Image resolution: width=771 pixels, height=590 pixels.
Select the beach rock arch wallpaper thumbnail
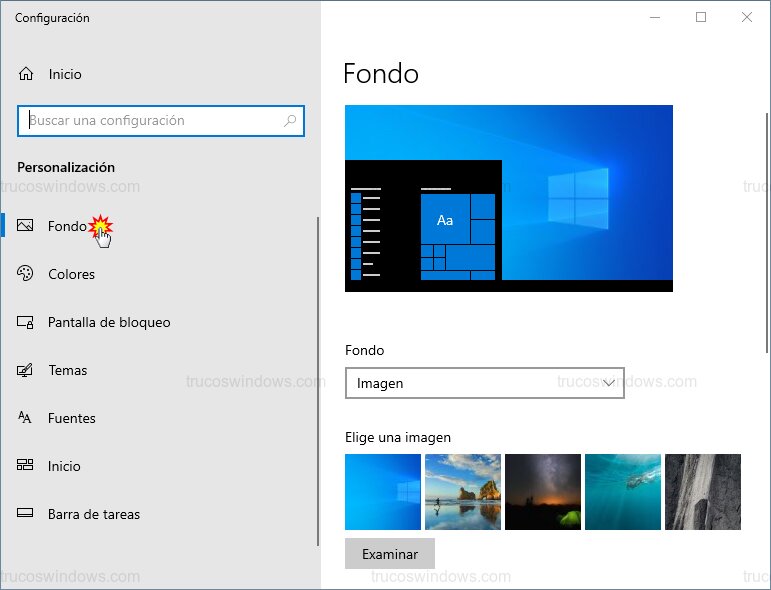[x=463, y=491]
